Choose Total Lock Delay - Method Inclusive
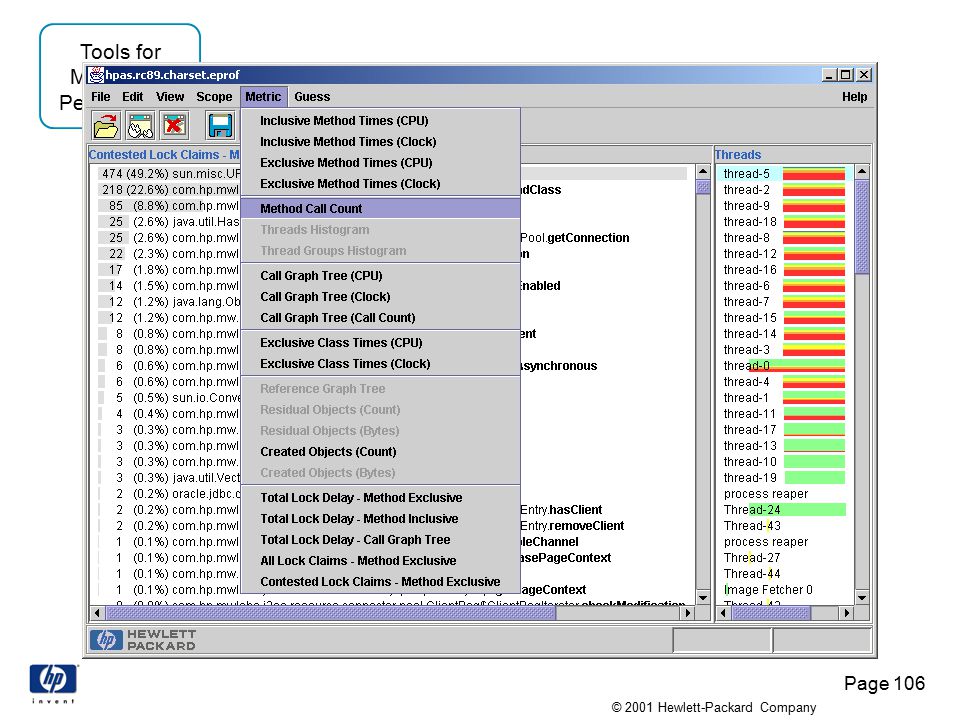The height and width of the screenshot is (720, 960). 381,519
